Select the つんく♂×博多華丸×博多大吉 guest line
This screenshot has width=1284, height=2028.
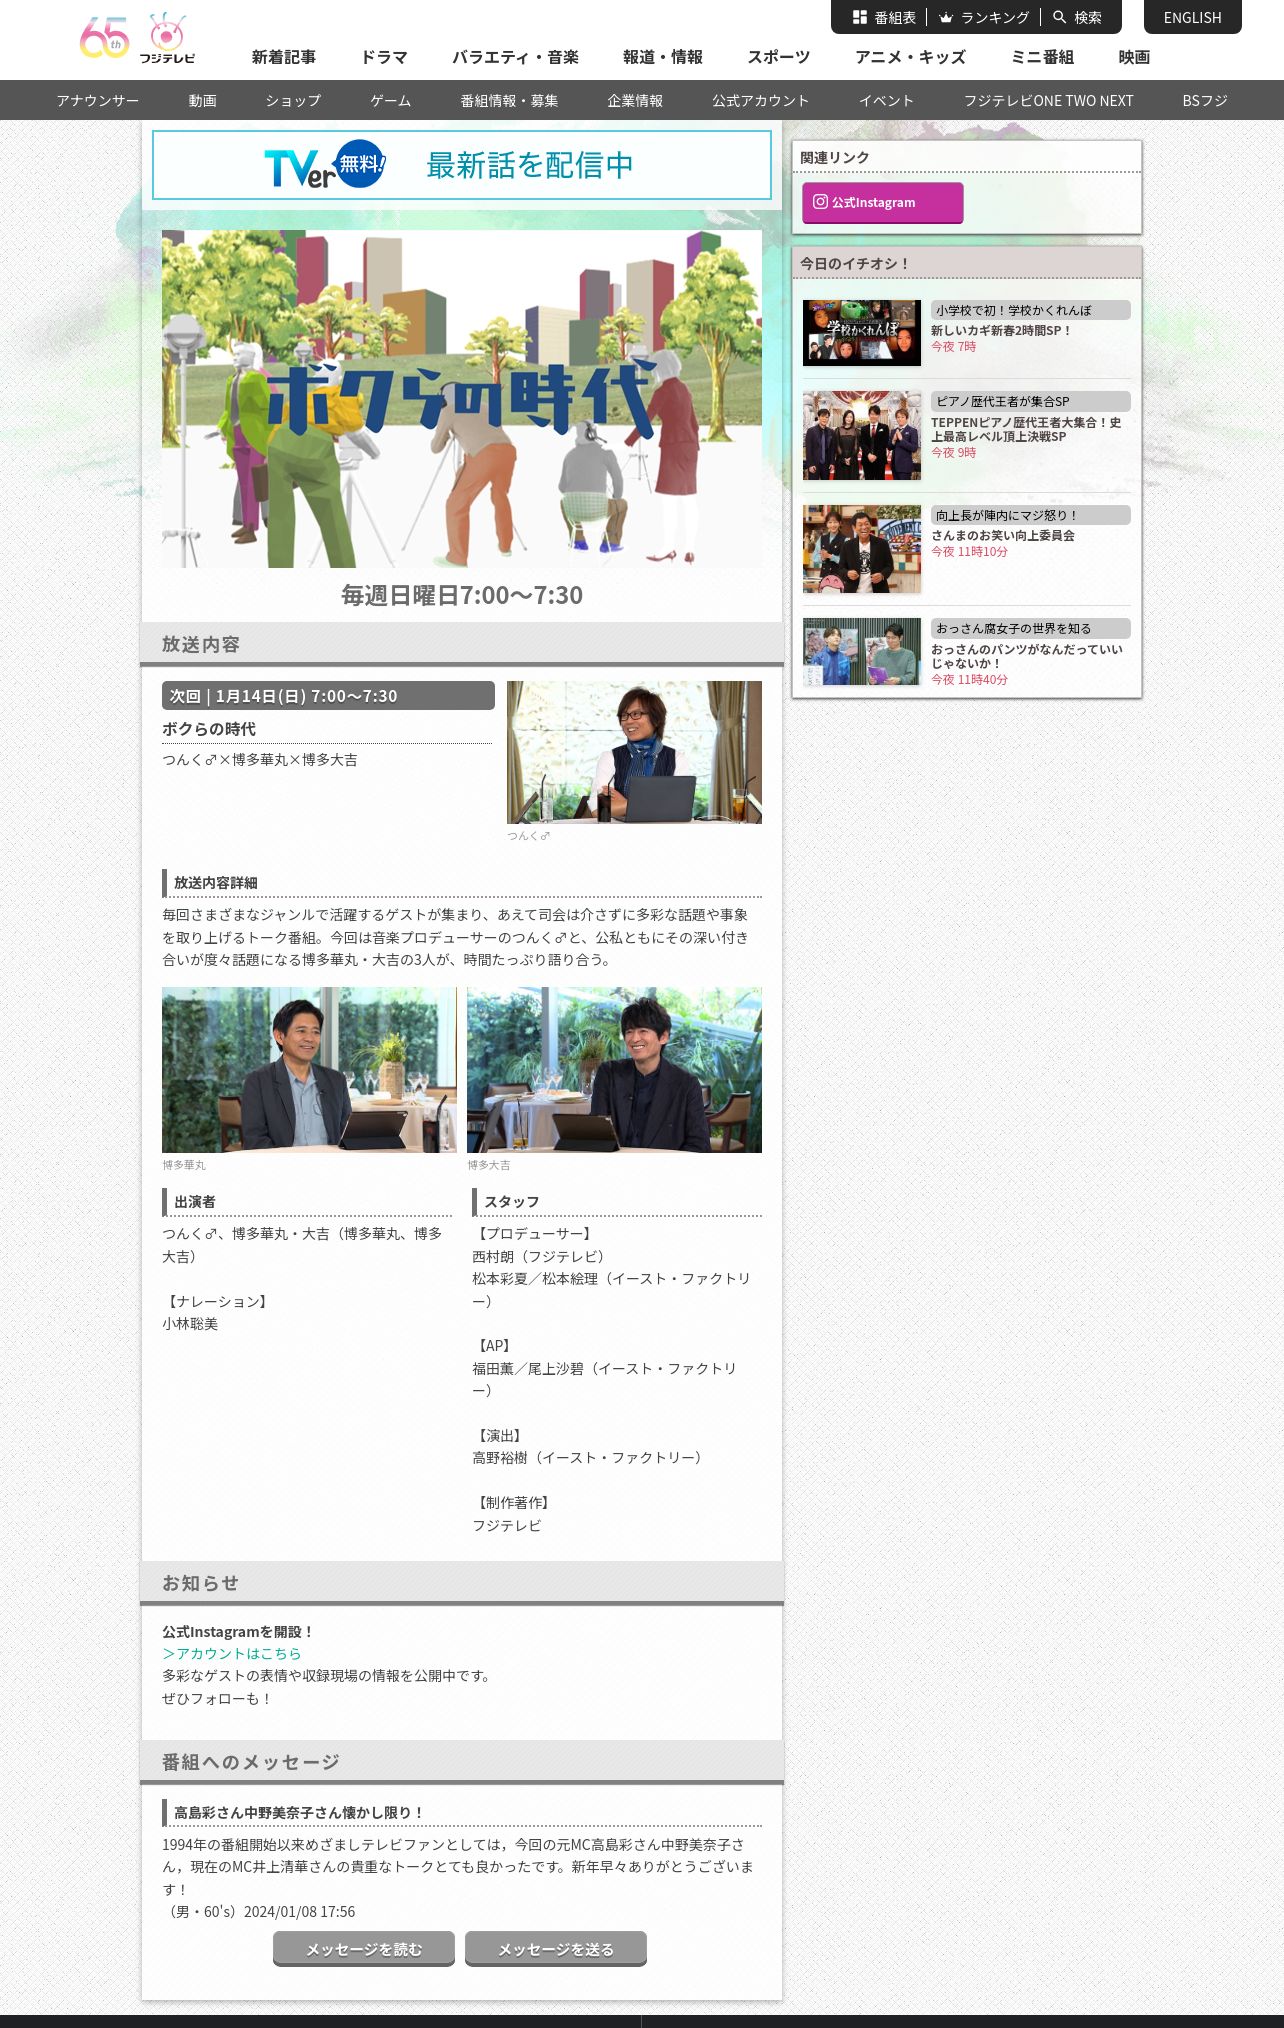(260, 759)
